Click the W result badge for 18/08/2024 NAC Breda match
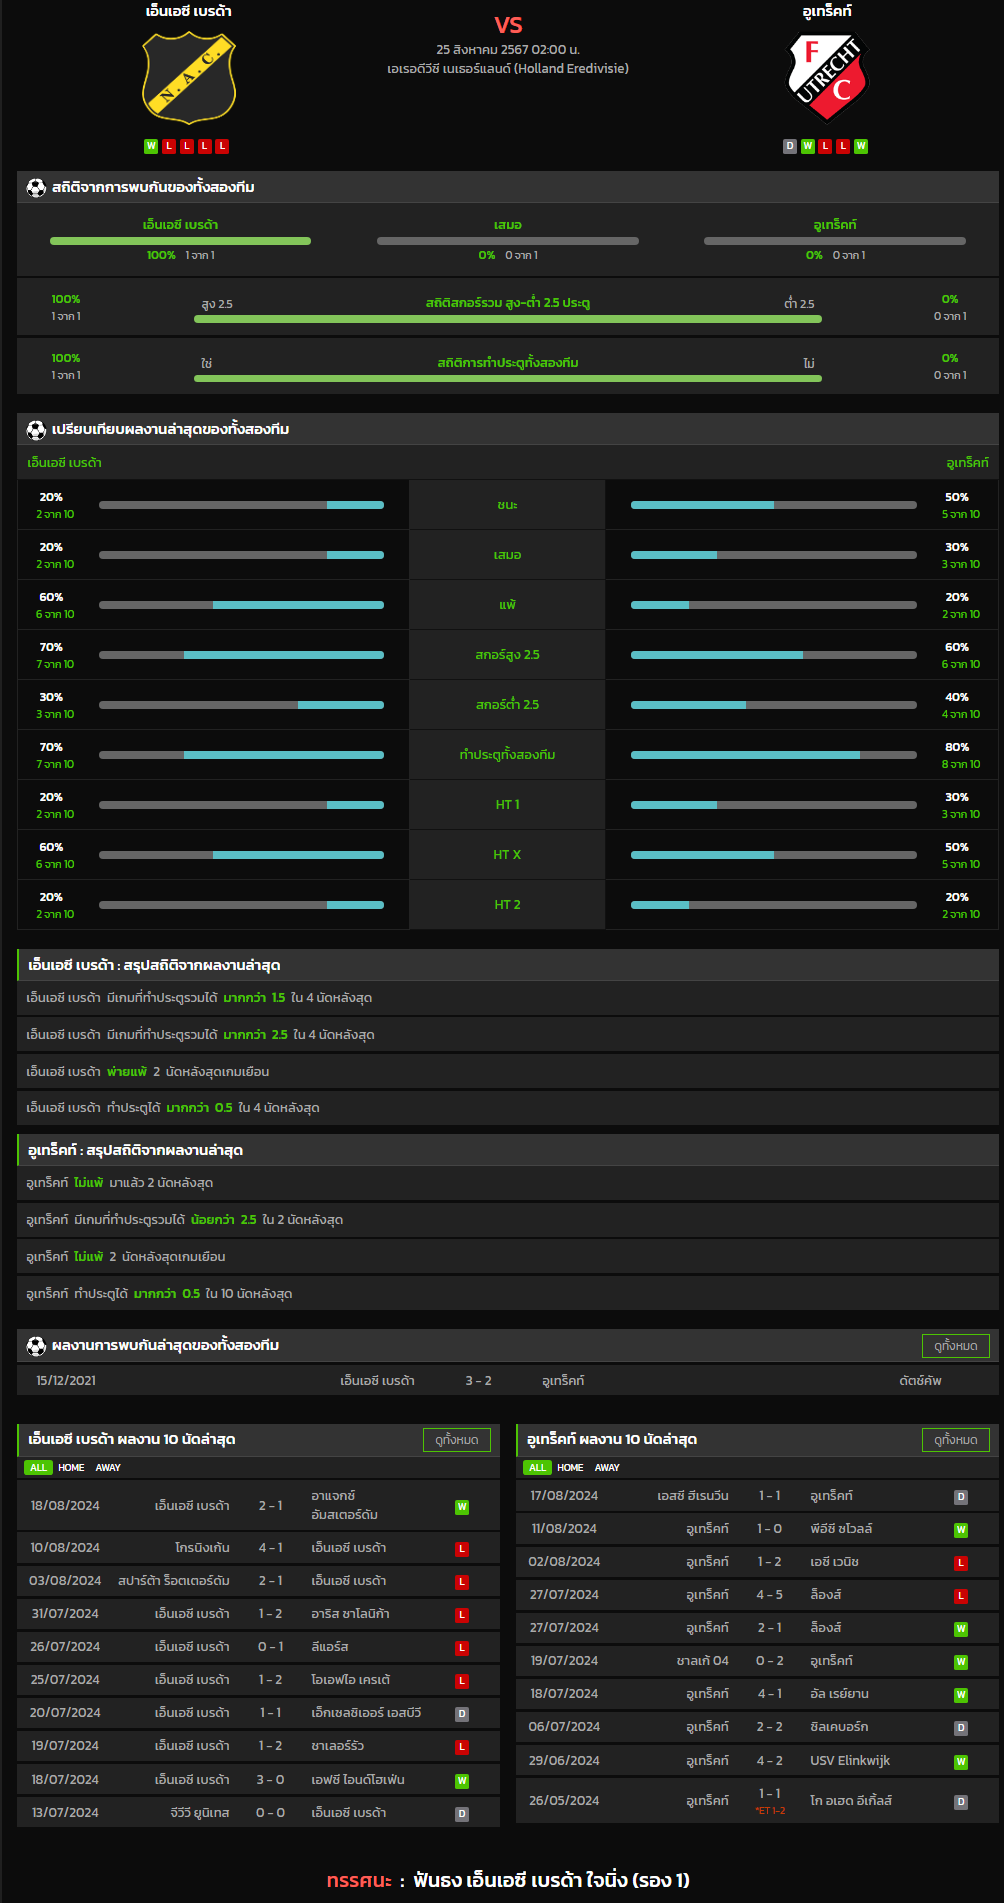This screenshot has width=1004, height=1903. 462,1507
